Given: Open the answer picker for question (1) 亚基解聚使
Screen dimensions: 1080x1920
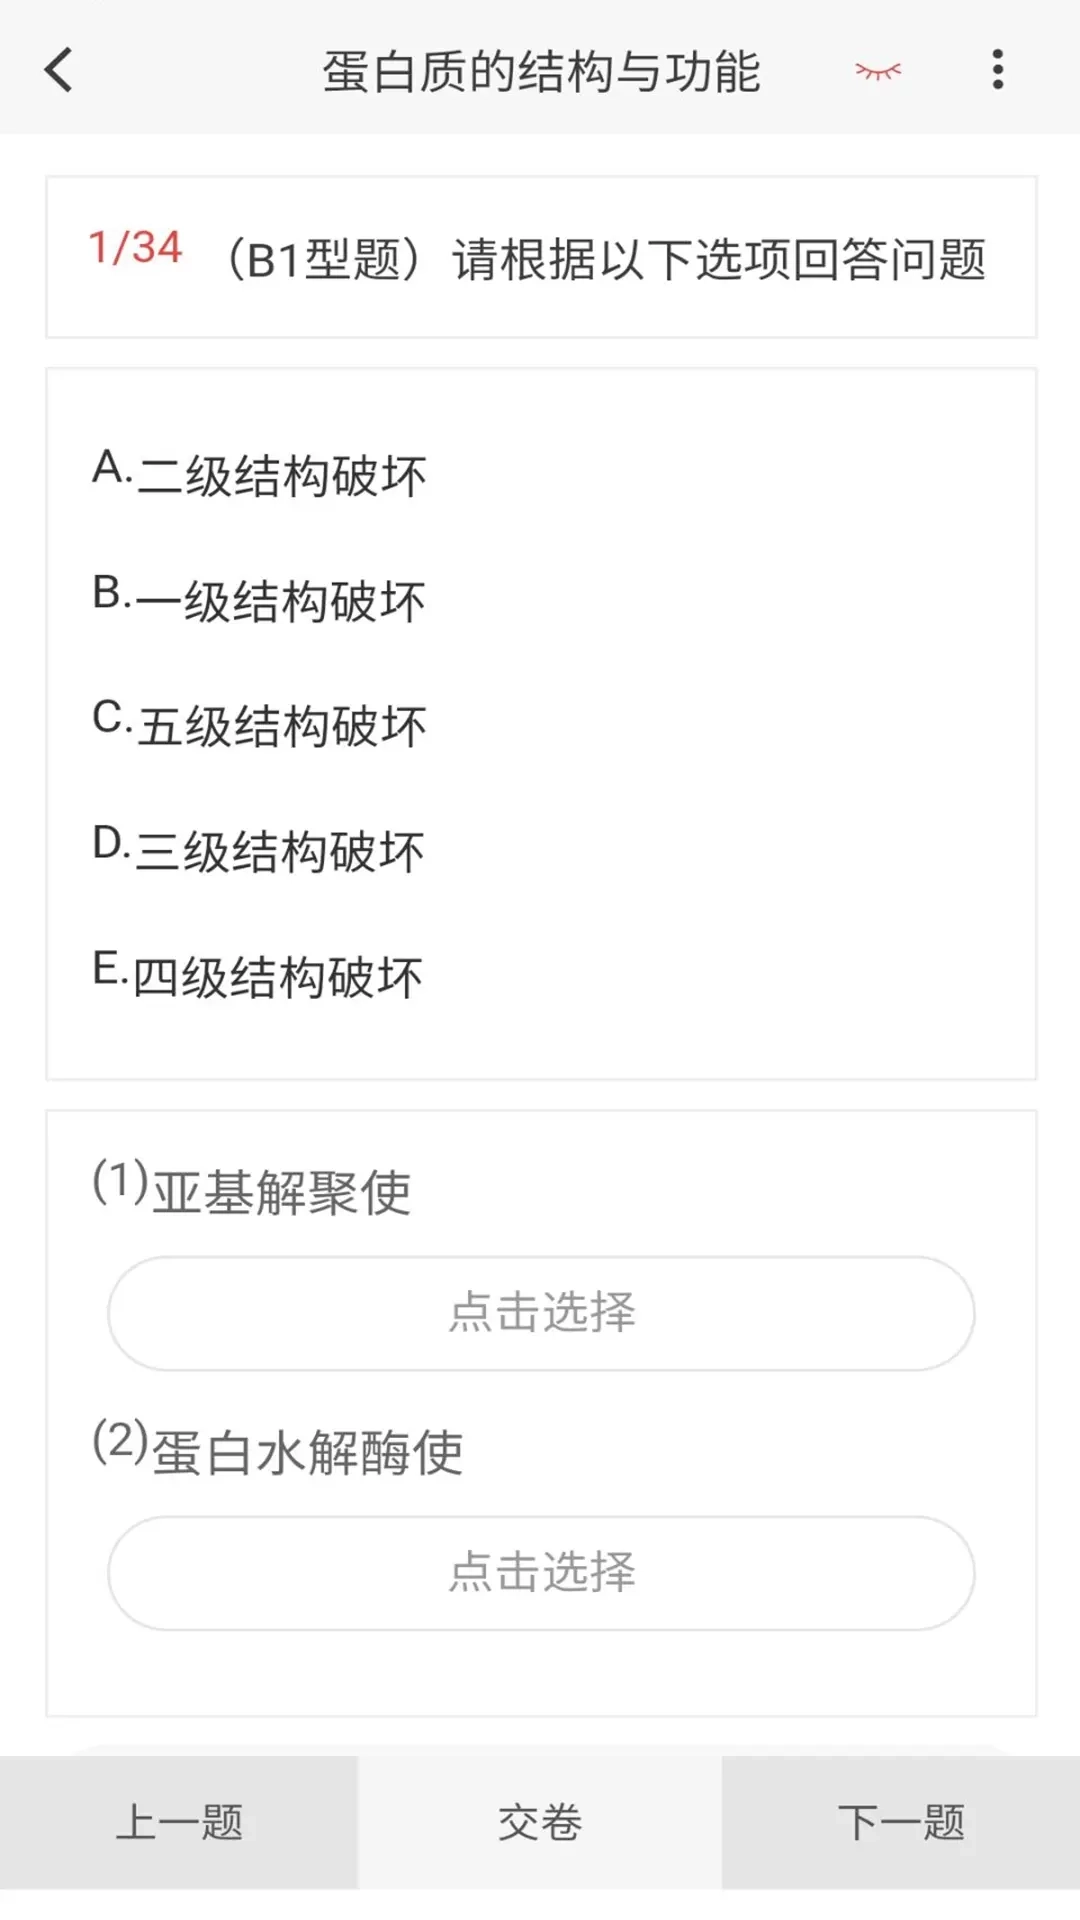Looking at the screenshot, I should [x=540, y=1311].
